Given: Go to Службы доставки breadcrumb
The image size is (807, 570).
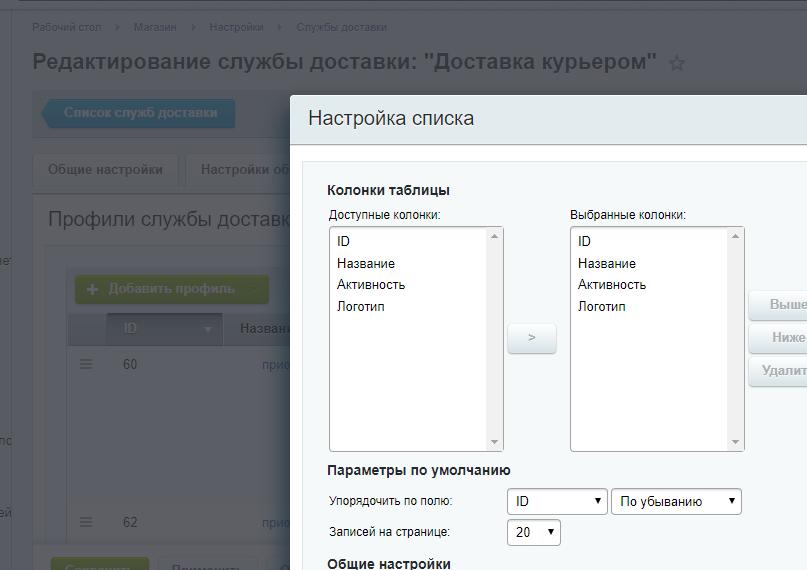Looking at the screenshot, I should pyautogui.click(x=342, y=27).
